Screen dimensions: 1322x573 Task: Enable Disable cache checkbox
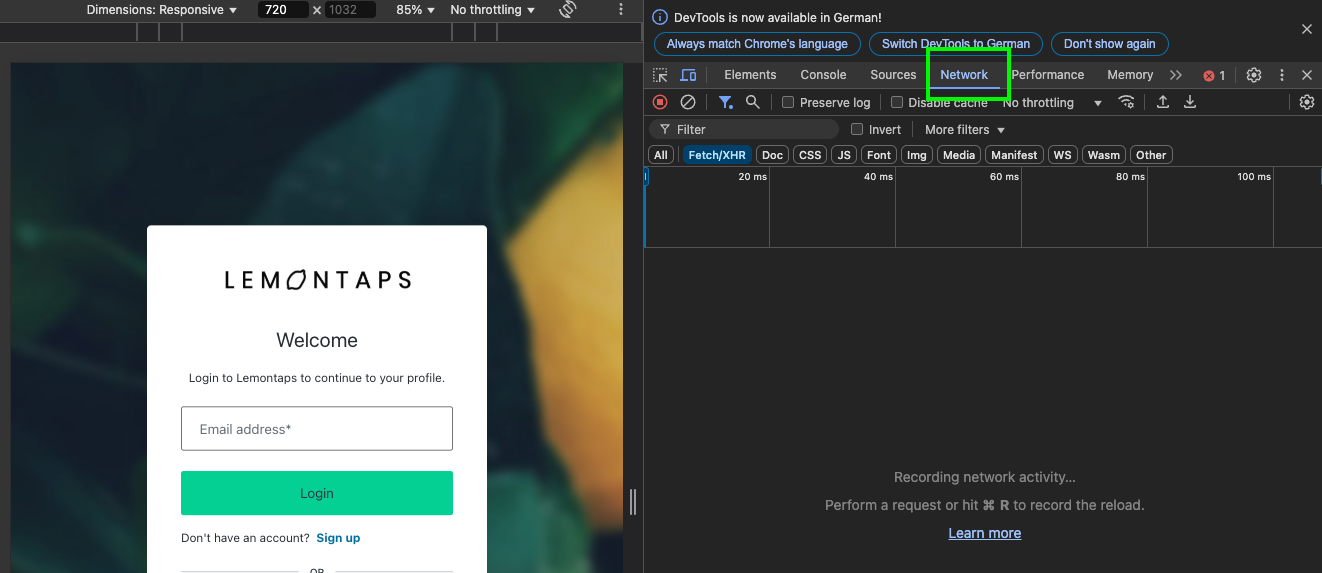click(897, 102)
